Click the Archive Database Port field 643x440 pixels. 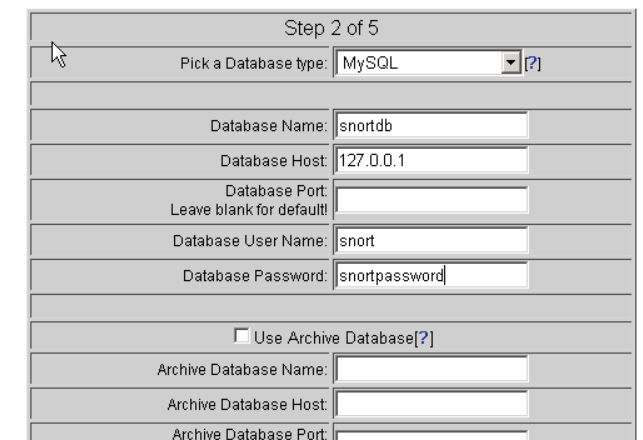(431, 434)
